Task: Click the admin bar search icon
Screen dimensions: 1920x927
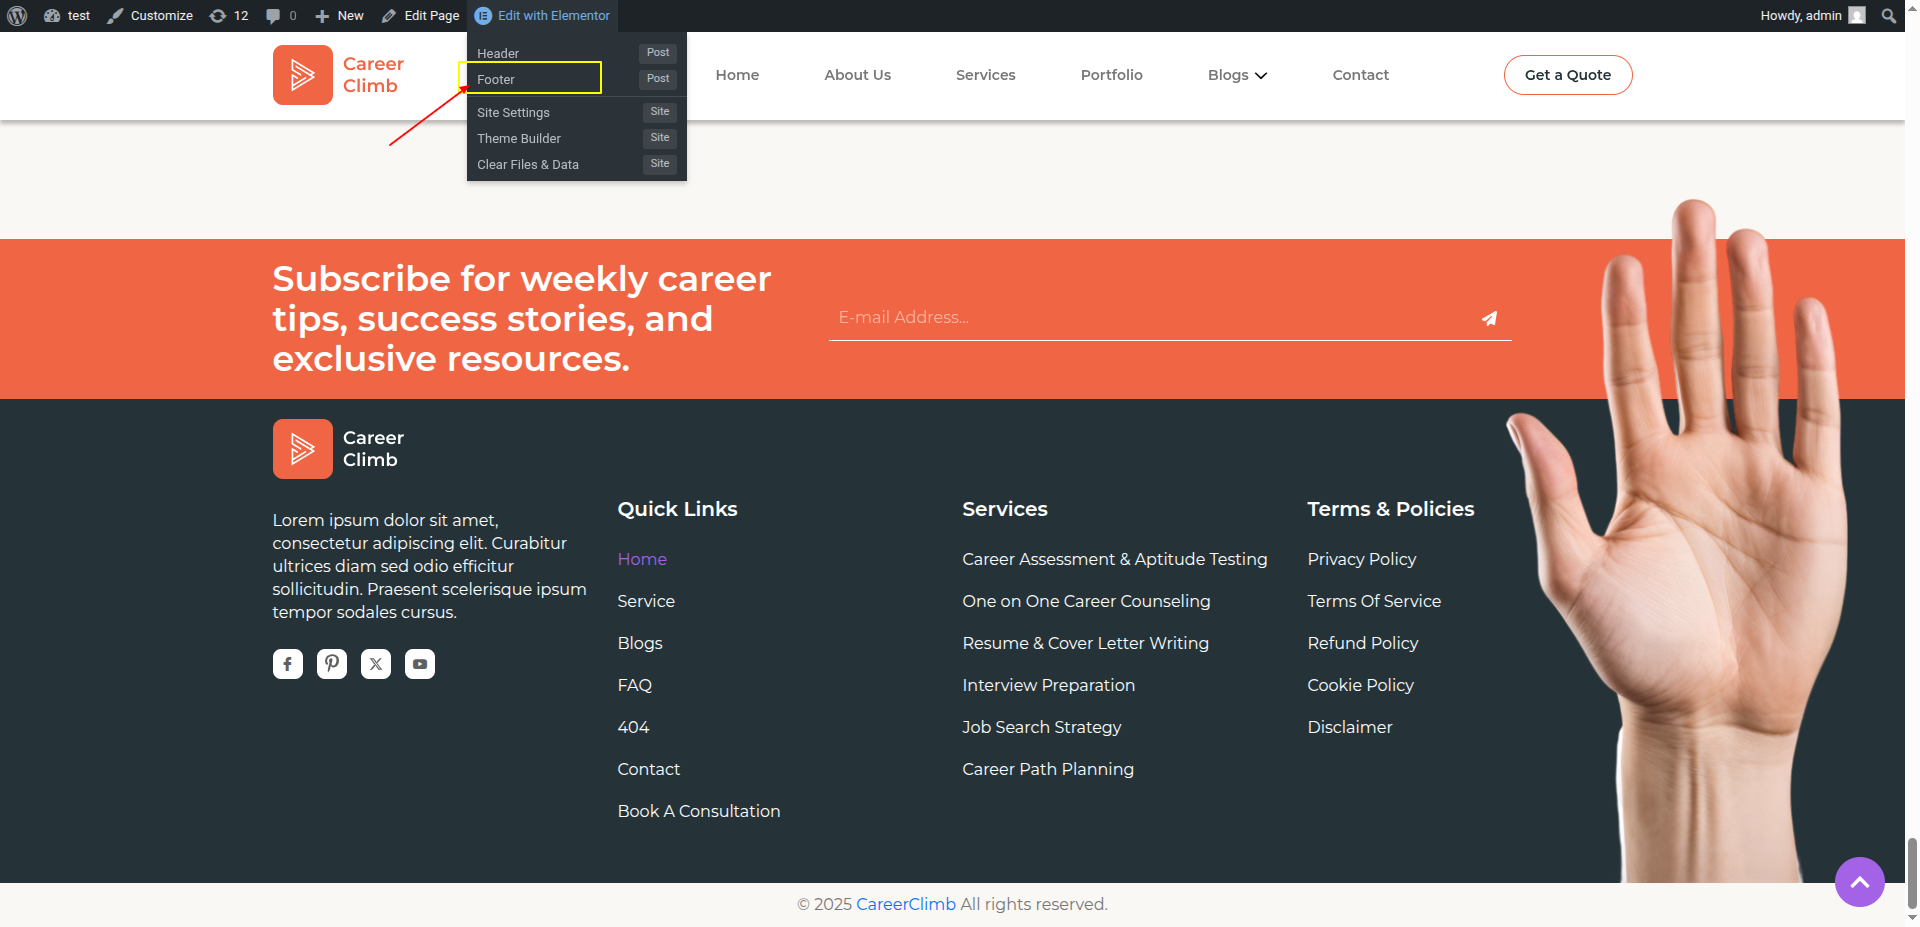Action: (x=1888, y=16)
